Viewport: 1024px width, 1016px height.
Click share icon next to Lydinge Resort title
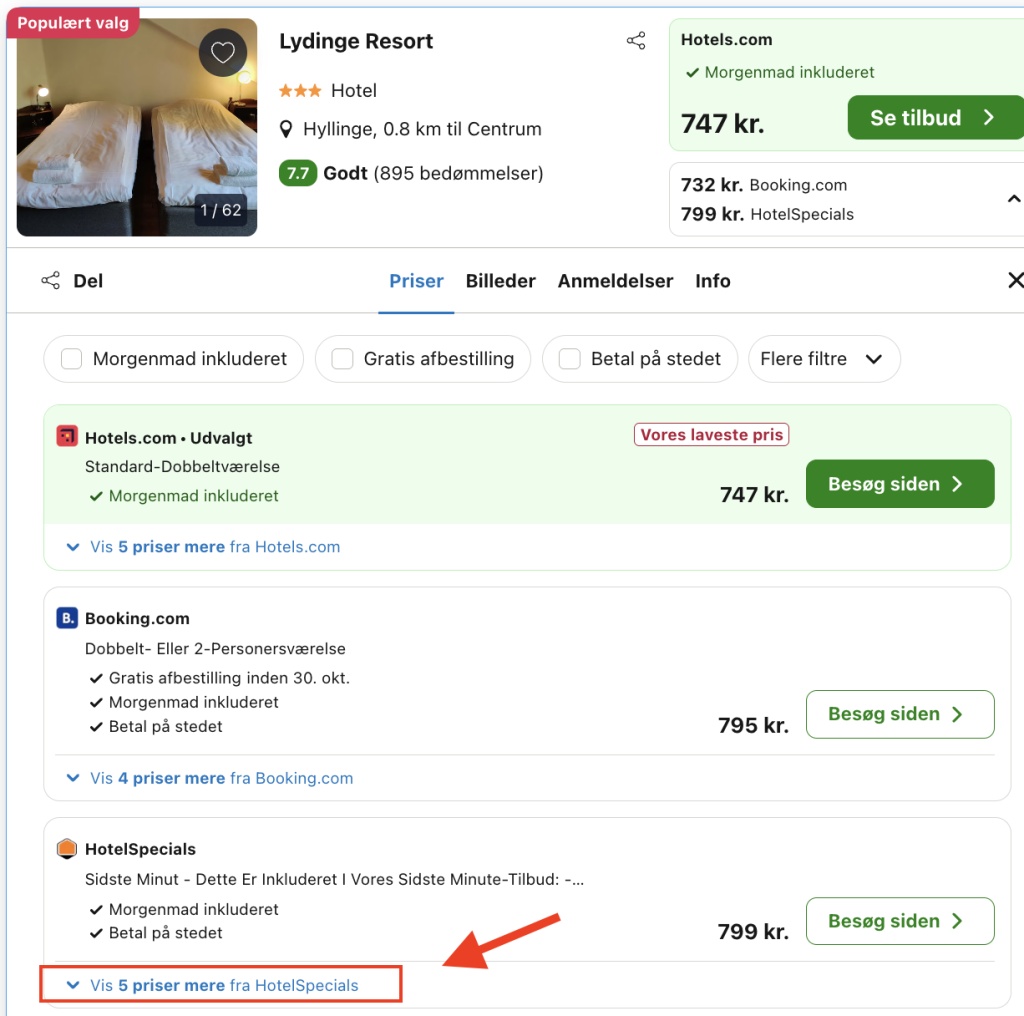pos(636,41)
